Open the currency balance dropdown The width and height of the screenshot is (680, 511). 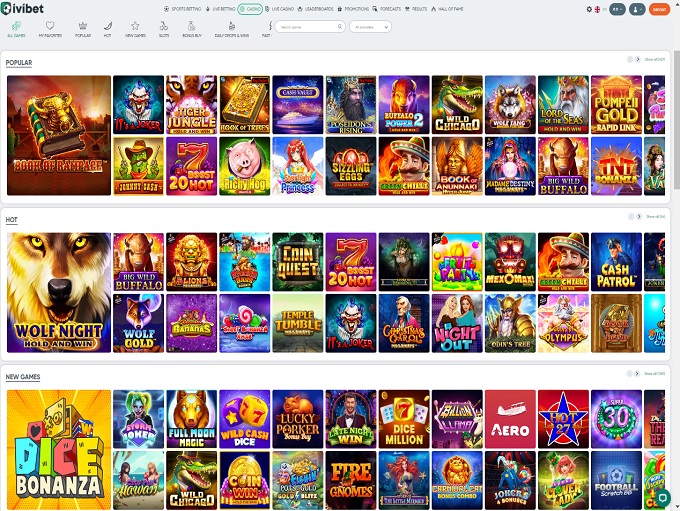pos(617,9)
